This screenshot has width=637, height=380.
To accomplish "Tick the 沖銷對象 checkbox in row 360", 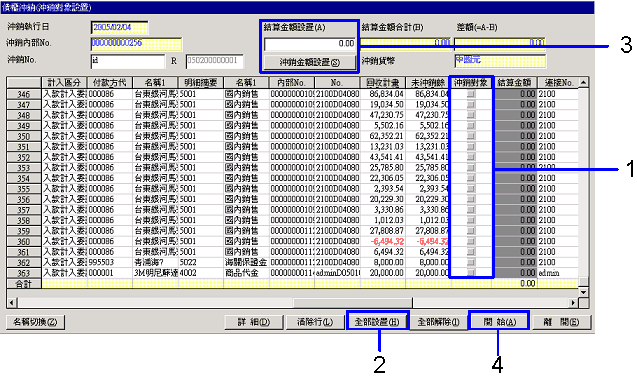I will 471,241.
